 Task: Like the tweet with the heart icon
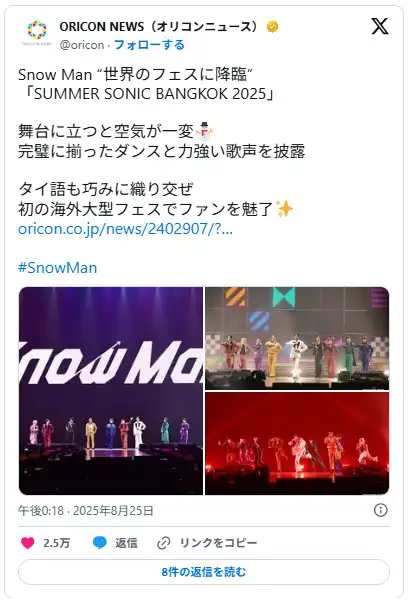point(27,543)
